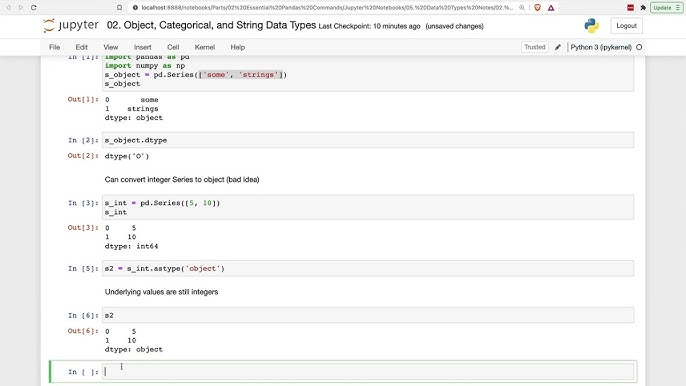Click the Logout button

click(x=626, y=26)
